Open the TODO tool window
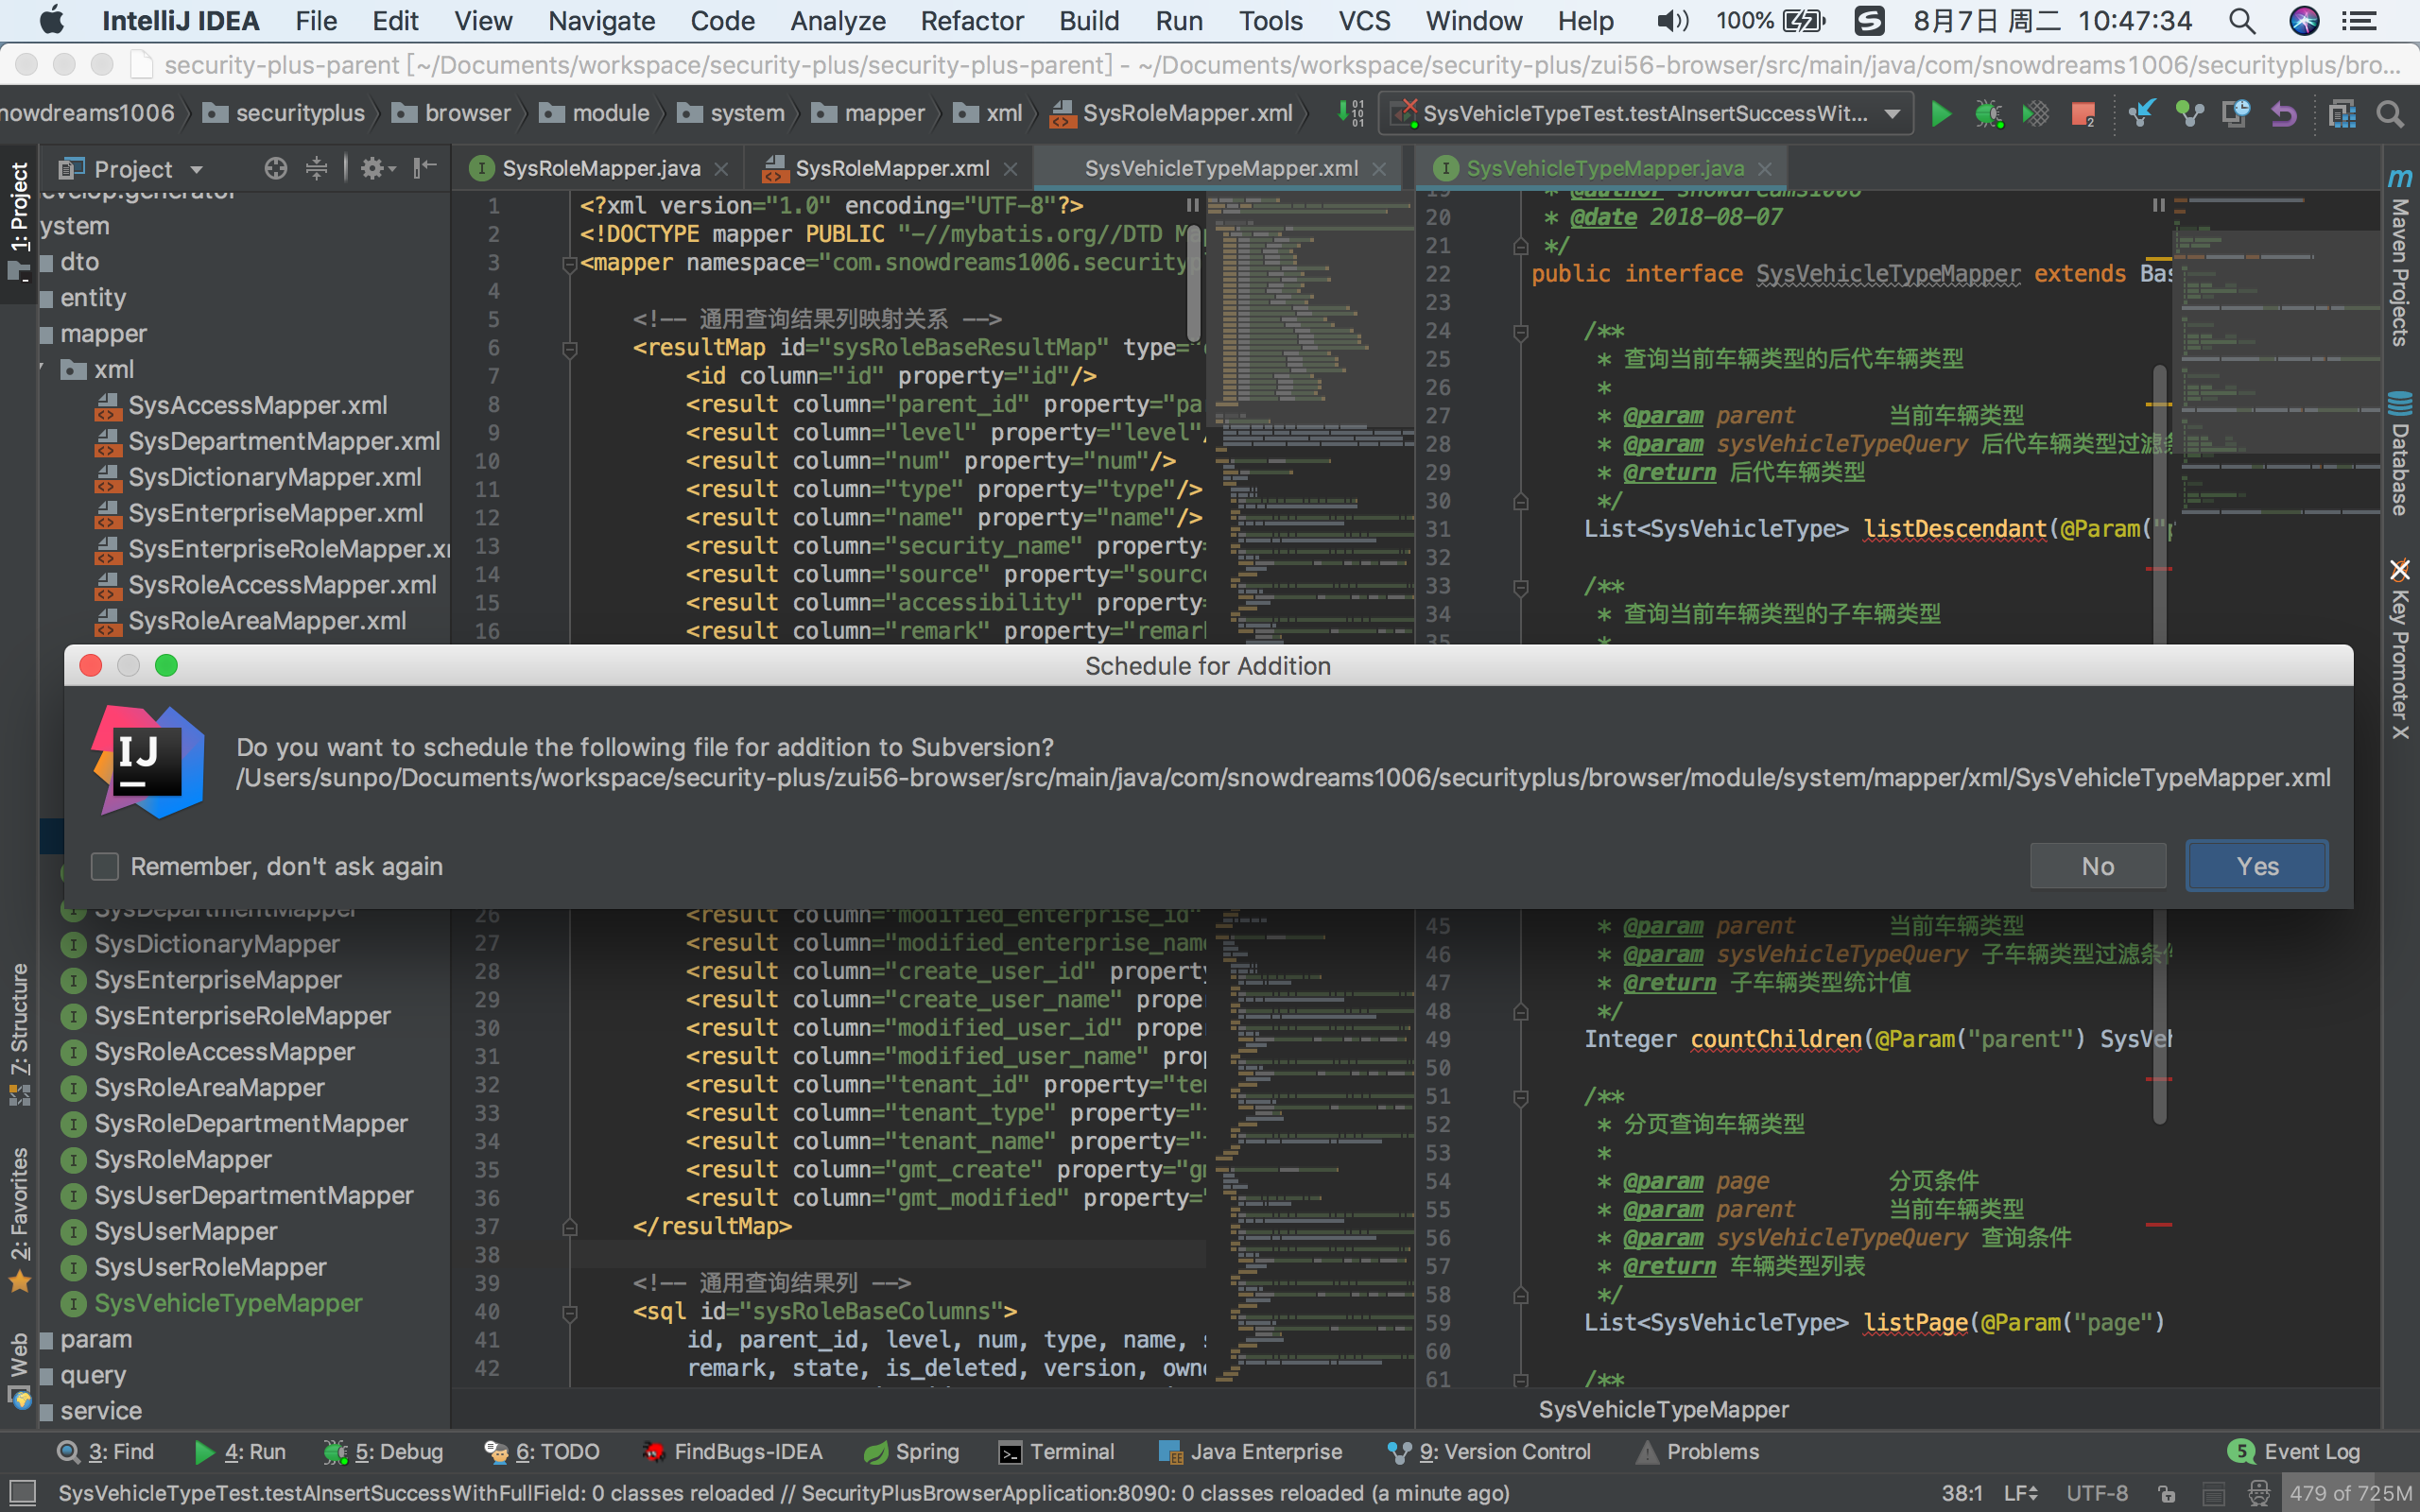Viewport: 2420px width, 1512px height. click(x=542, y=1451)
